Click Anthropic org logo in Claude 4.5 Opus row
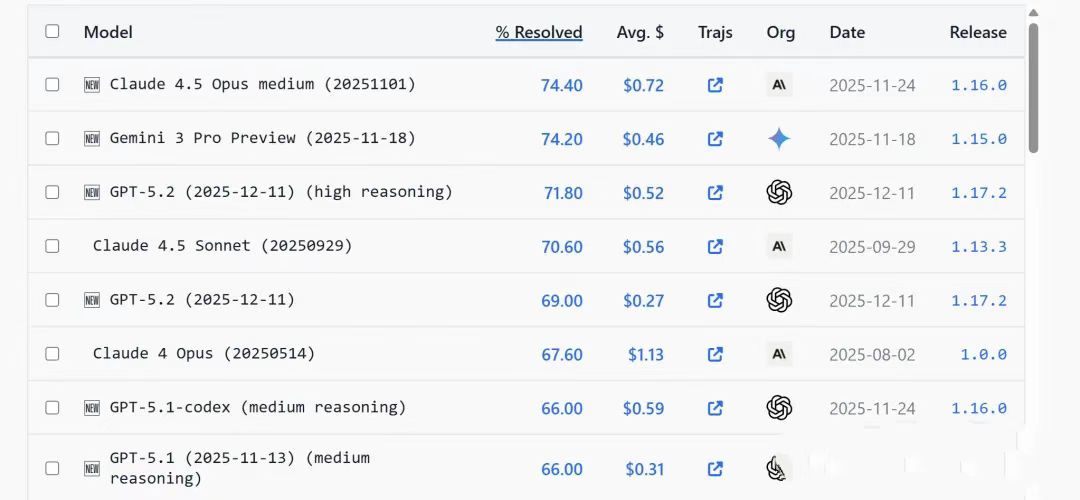This screenshot has height=500, width=1080. pyautogui.click(x=779, y=85)
